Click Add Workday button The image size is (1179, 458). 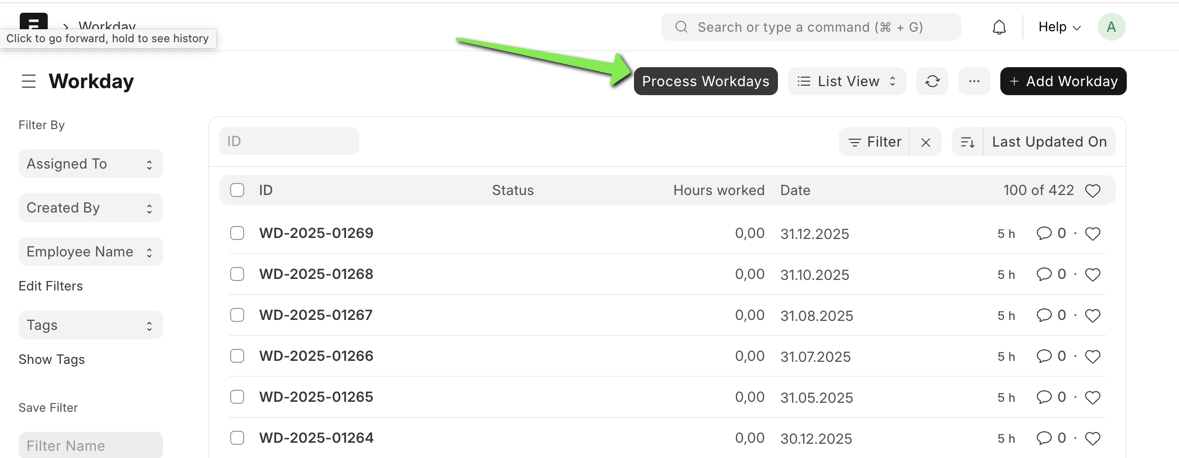click(x=1063, y=81)
